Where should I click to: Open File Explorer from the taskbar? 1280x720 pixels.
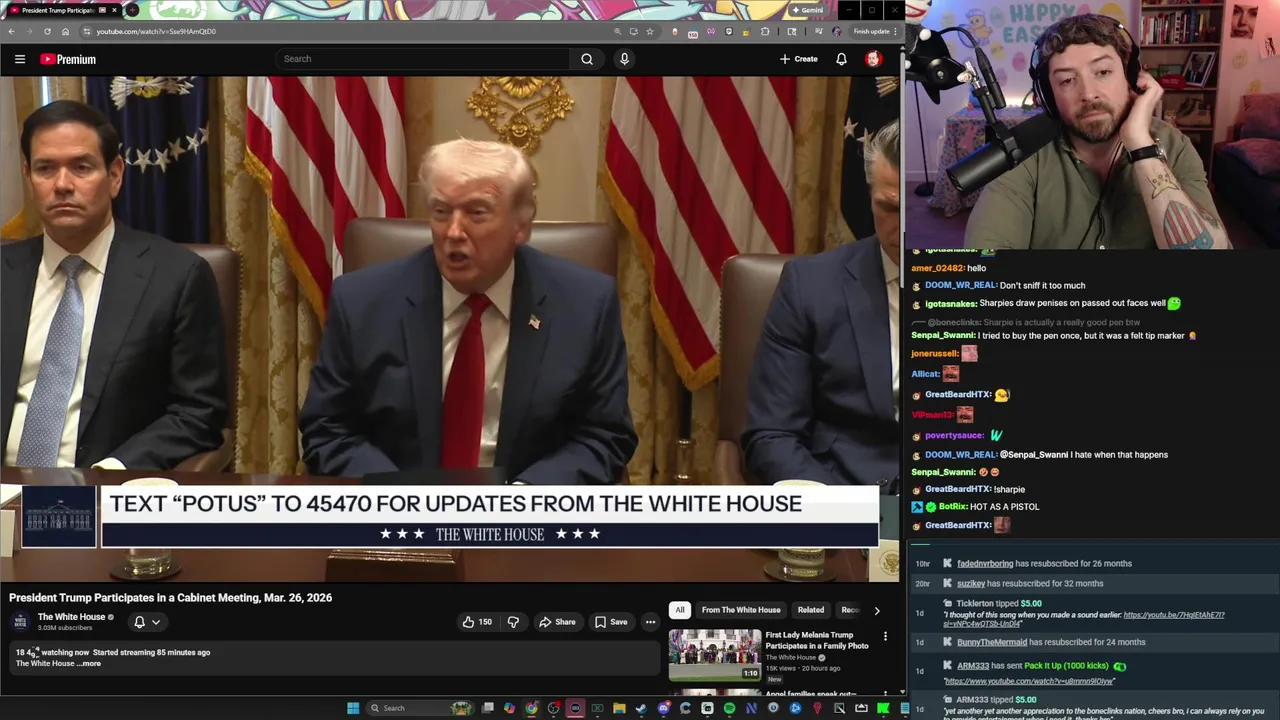pos(619,708)
